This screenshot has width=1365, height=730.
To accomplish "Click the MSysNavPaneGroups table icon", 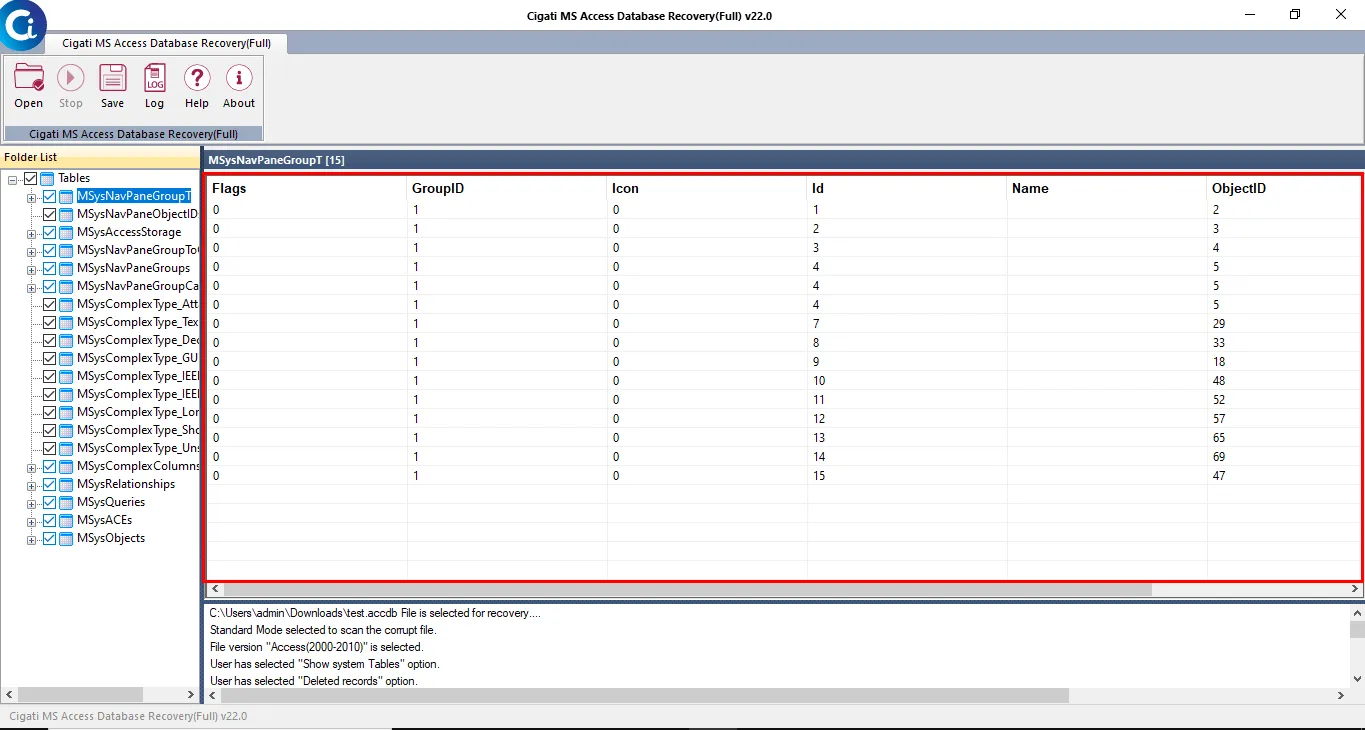I will [x=67, y=268].
